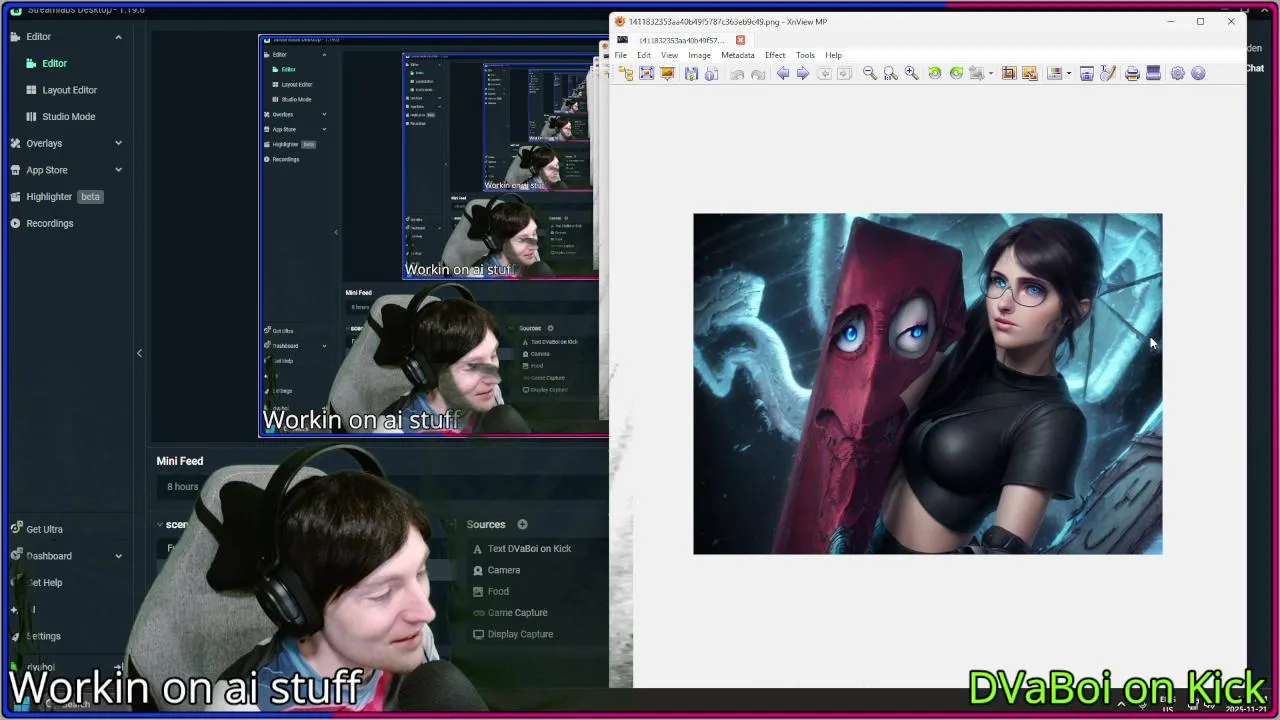This screenshot has height=720, width=1280.
Task: Select the Food source
Action: [x=498, y=591]
